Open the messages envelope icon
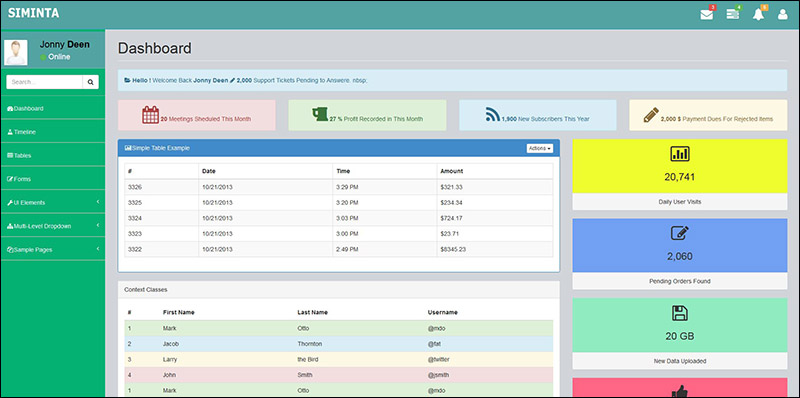Viewport: 800px width, 398px height. (707, 14)
